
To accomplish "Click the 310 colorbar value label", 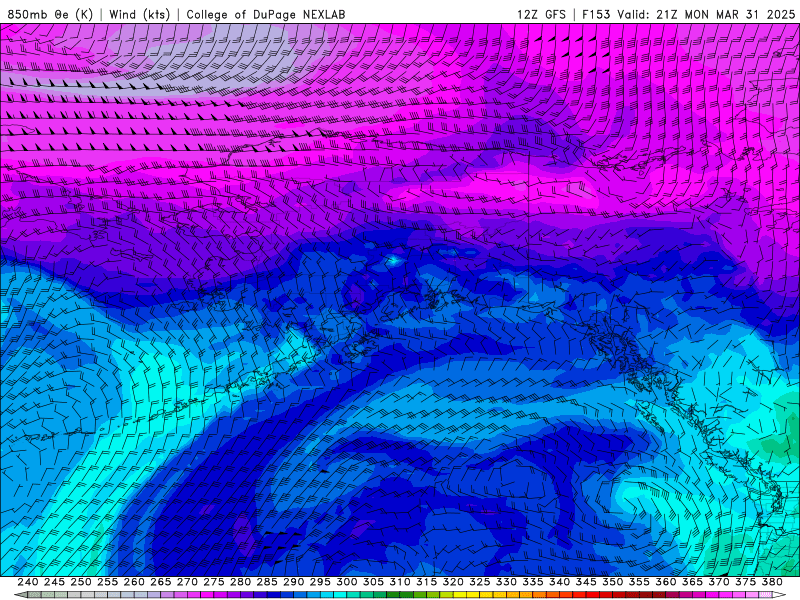I will point(399,582).
